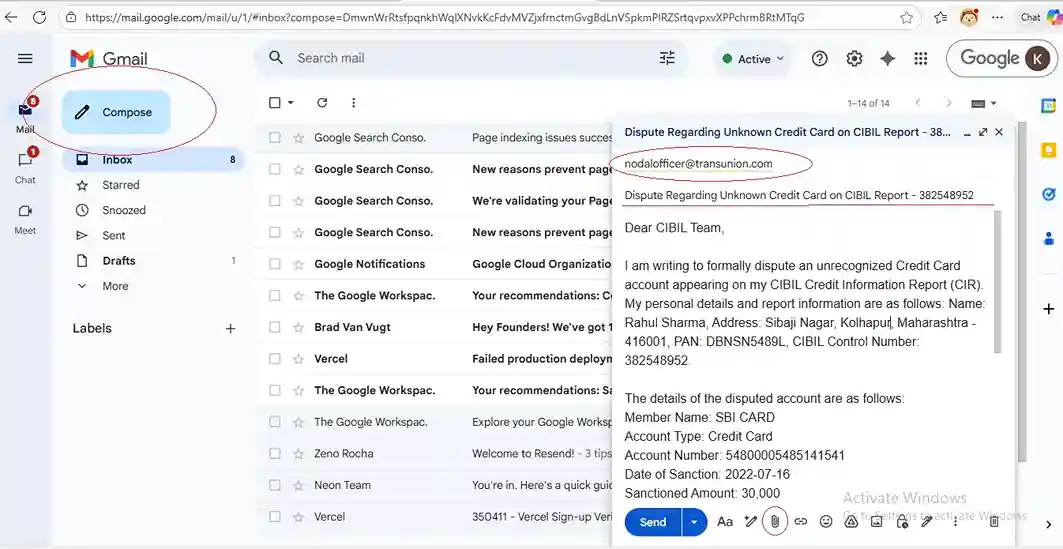Open the emoji picker in compose
This screenshot has height=549, width=1063.
pos(826,521)
